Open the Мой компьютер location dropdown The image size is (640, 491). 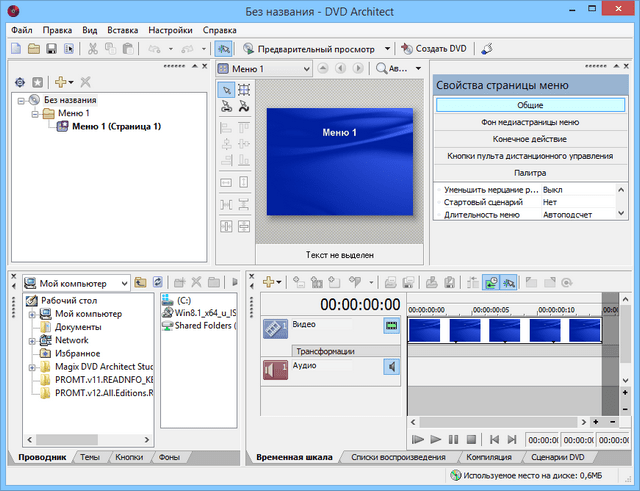click(123, 283)
